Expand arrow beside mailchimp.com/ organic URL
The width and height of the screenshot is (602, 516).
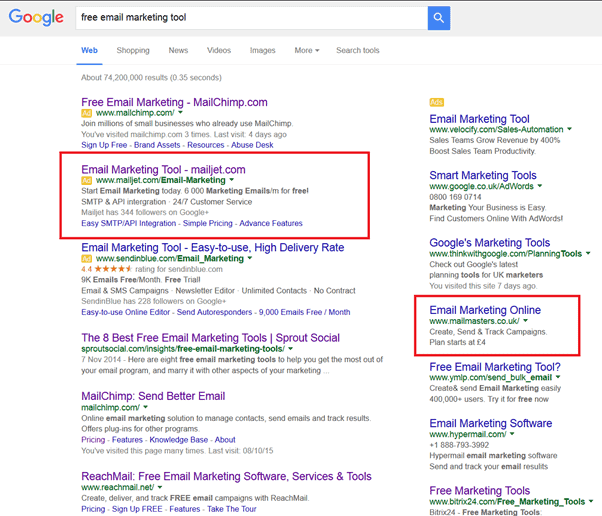point(146,407)
